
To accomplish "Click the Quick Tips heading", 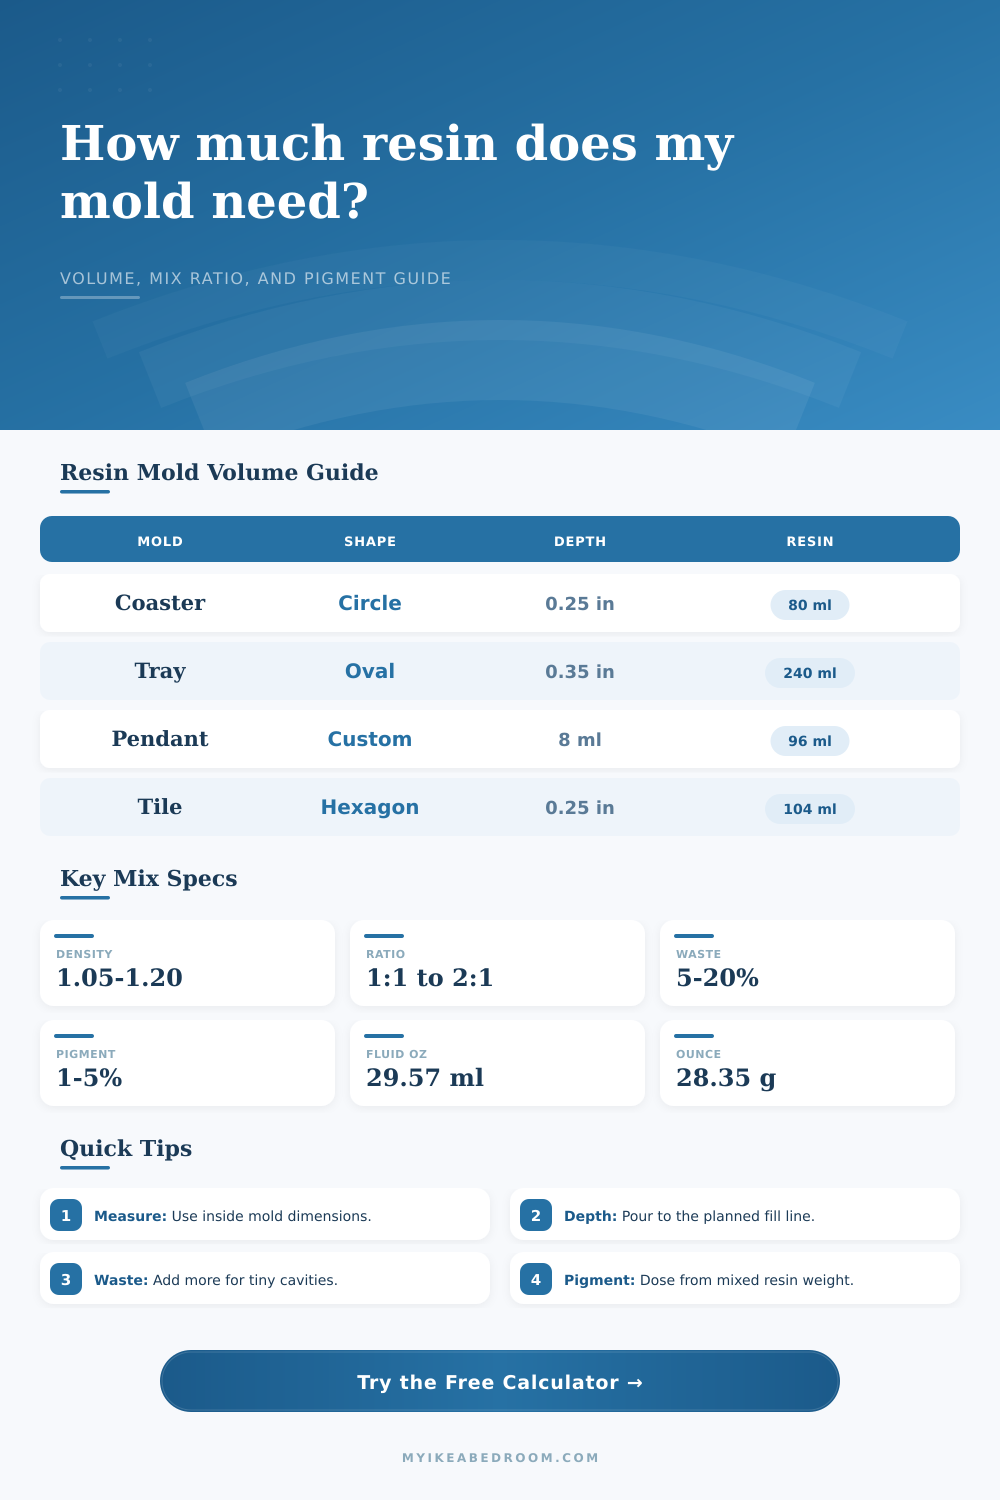I will [126, 1148].
